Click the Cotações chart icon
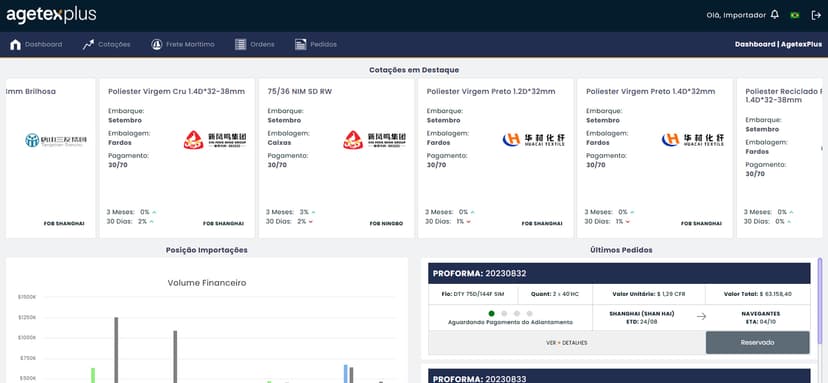The width and height of the screenshot is (828, 383). [88, 44]
